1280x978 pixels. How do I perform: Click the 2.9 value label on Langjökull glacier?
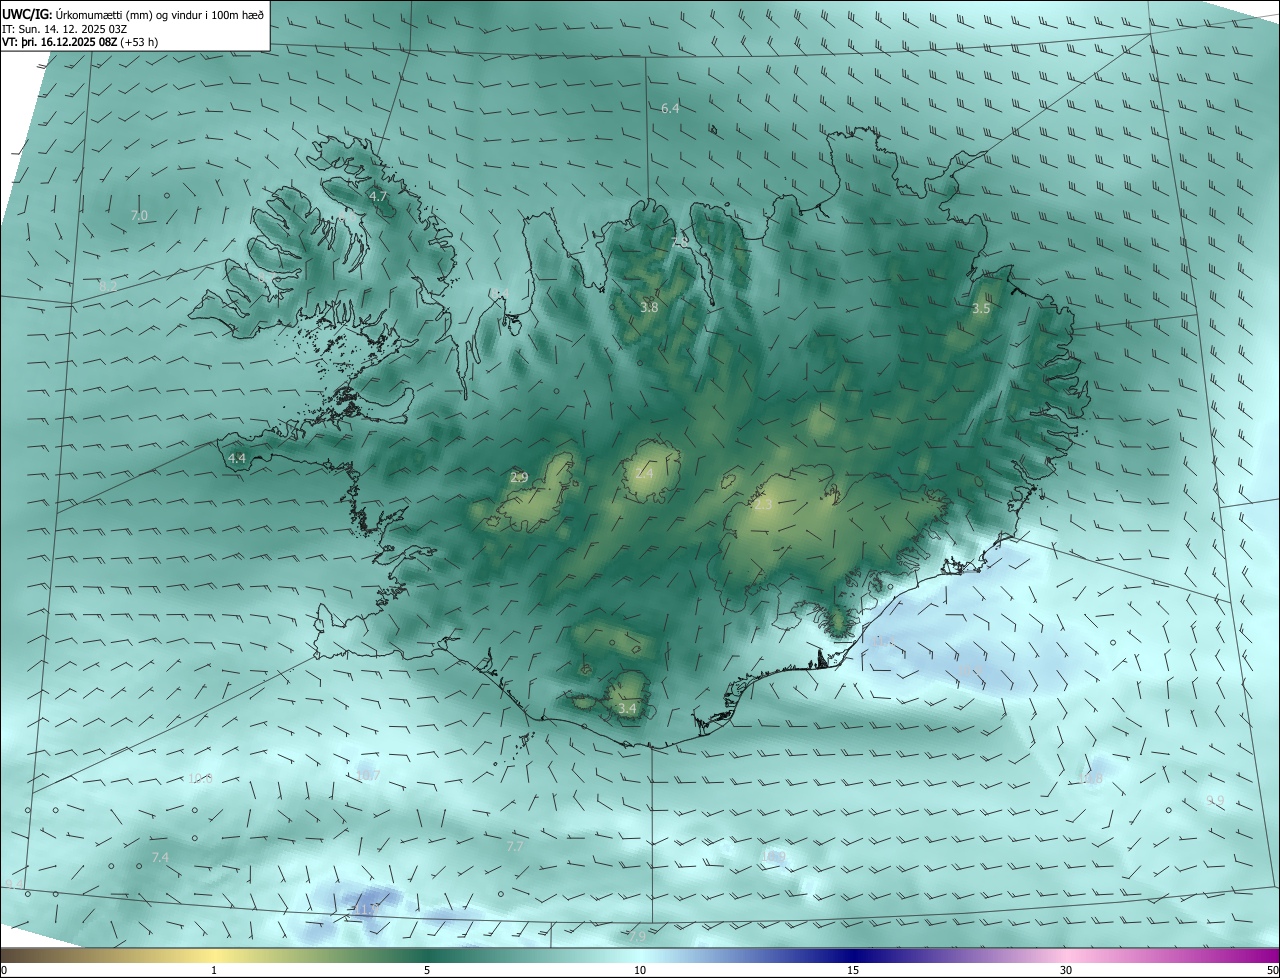point(519,478)
